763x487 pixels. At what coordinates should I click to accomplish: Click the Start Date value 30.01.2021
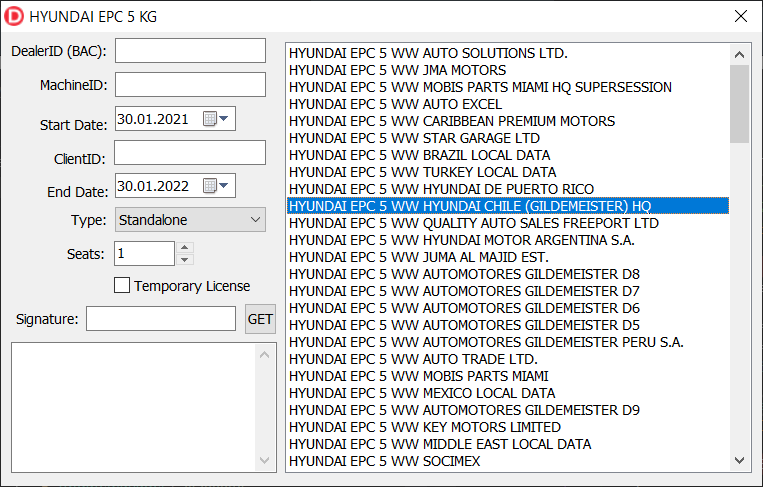[x=153, y=119]
